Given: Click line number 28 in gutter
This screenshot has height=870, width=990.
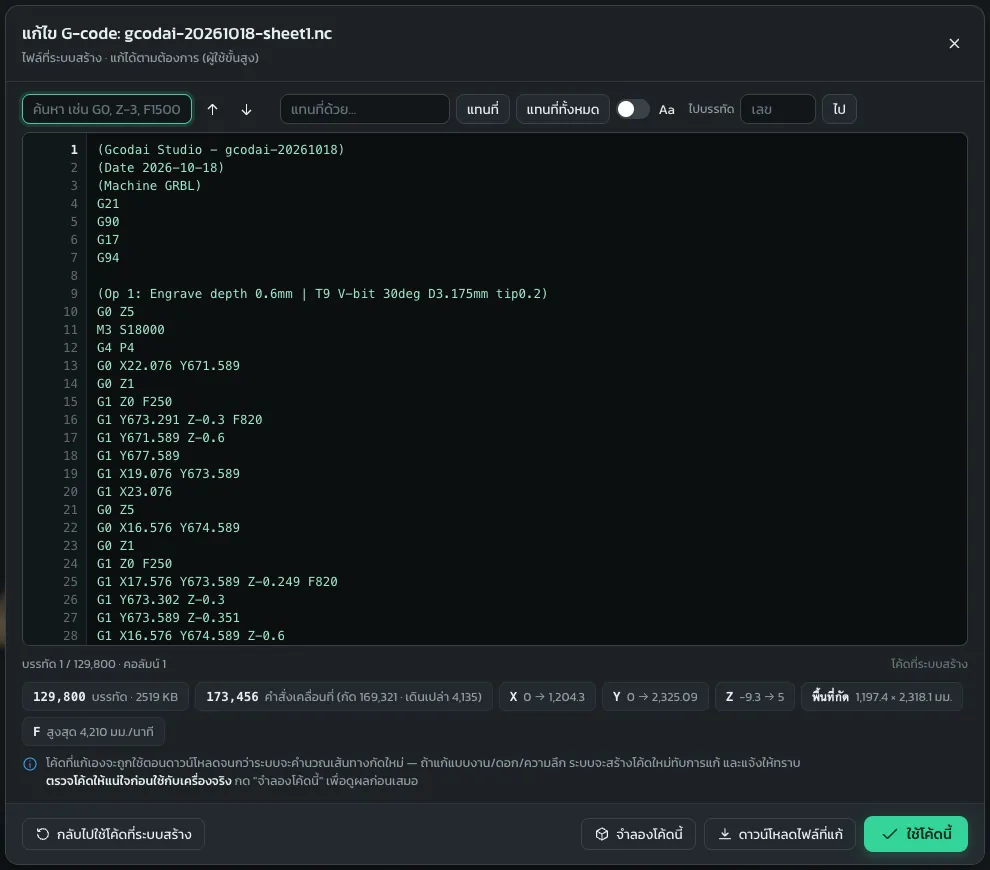Looking at the screenshot, I should click(70, 636).
